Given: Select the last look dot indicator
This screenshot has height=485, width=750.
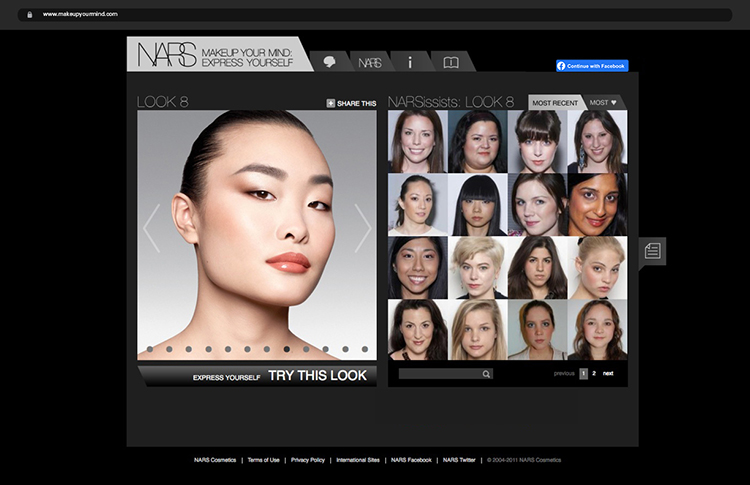Looking at the screenshot, I should (364, 349).
